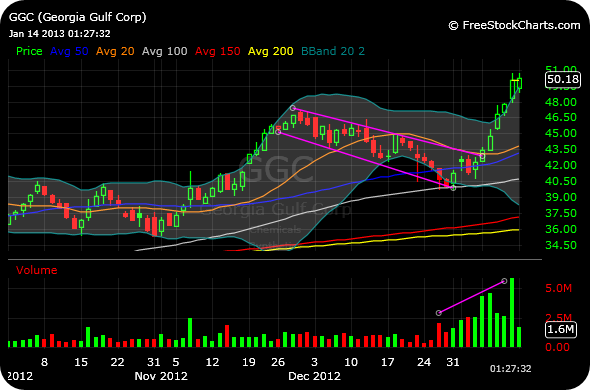Click the GGC (Georgia Gulf Corp) title

(78, 17)
